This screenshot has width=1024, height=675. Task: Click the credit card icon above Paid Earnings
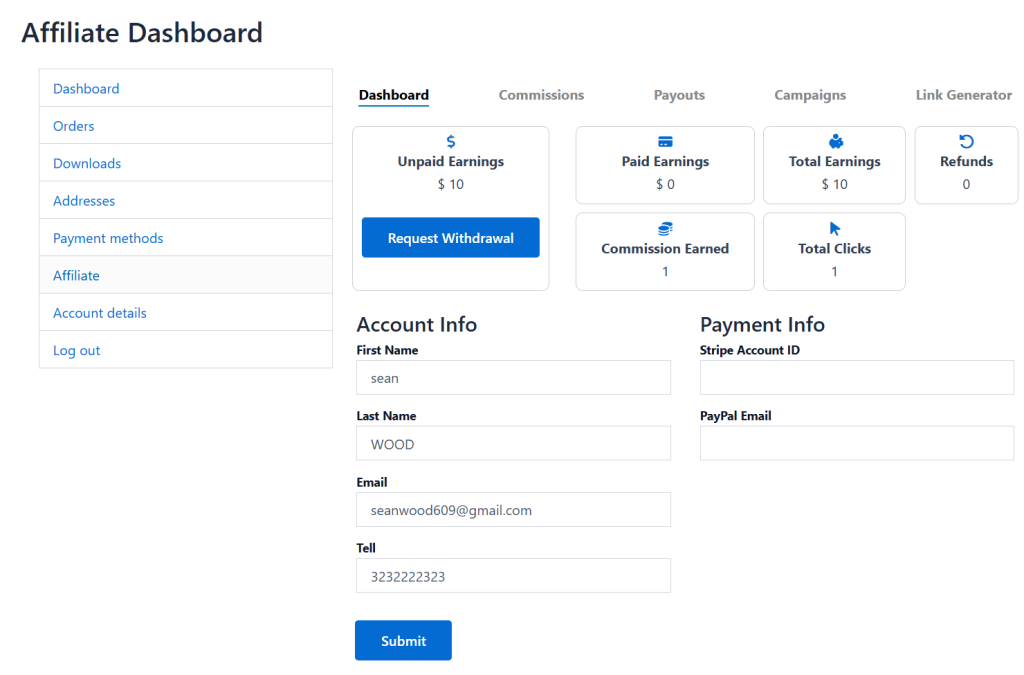pyautogui.click(x=665, y=142)
